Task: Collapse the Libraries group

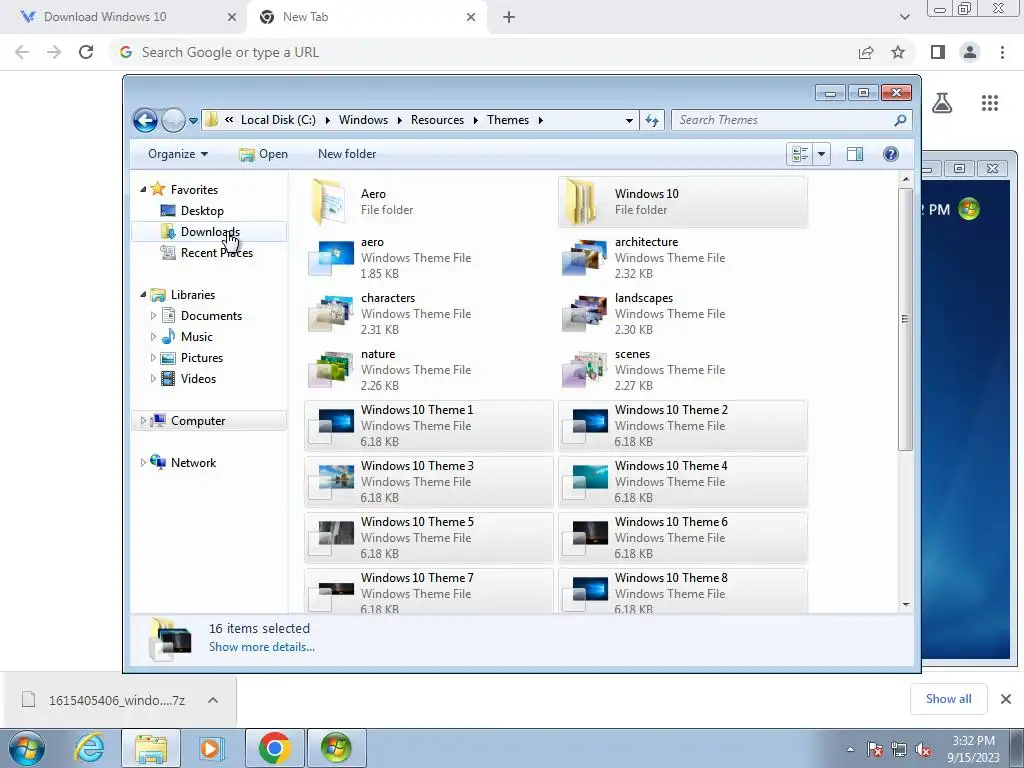Action: (143, 295)
